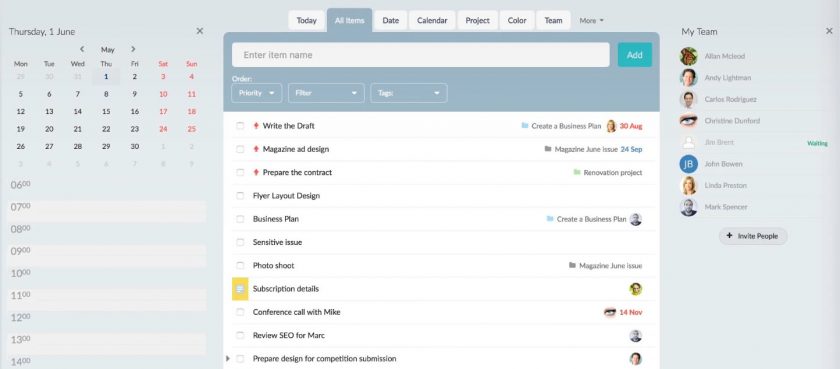Switch to the Date tab
The image size is (840, 369).
[x=391, y=20]
